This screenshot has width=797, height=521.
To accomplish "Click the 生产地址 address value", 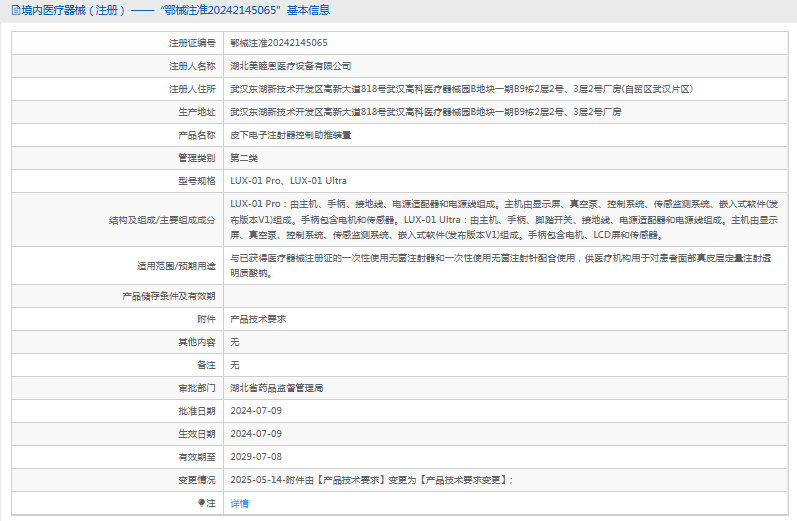I will [x=425, y=112].
